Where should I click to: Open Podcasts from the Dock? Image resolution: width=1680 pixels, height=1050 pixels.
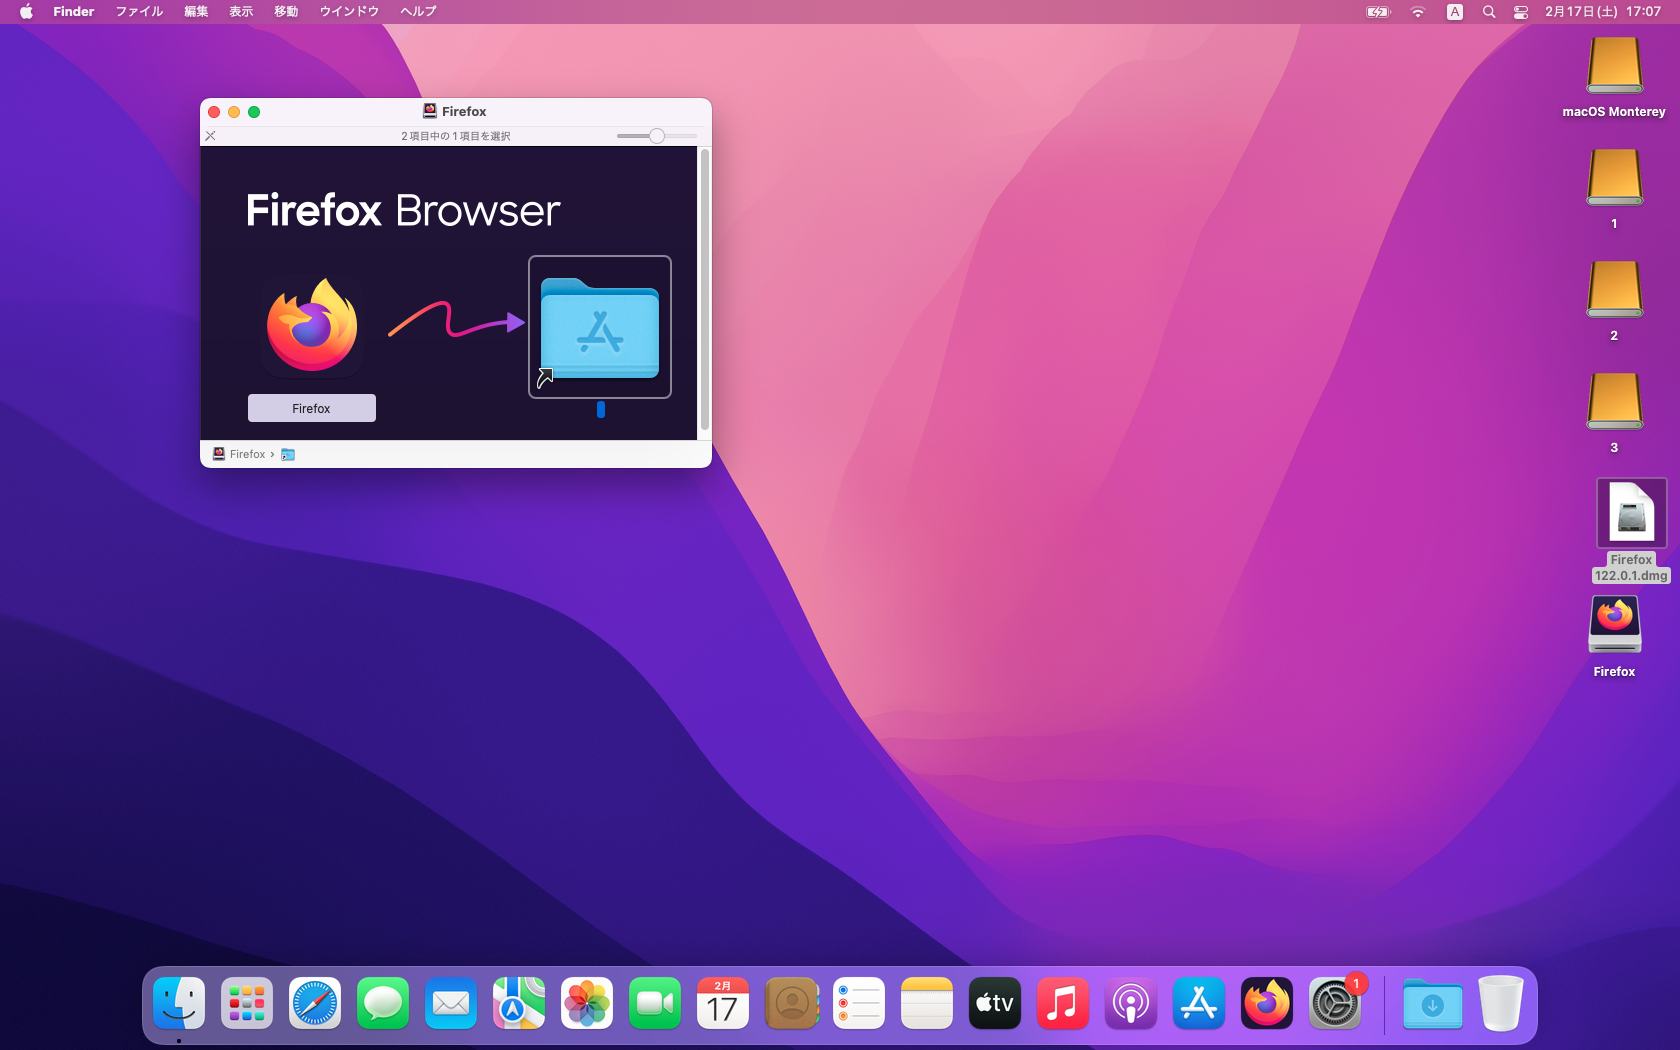[1131, 1003]
